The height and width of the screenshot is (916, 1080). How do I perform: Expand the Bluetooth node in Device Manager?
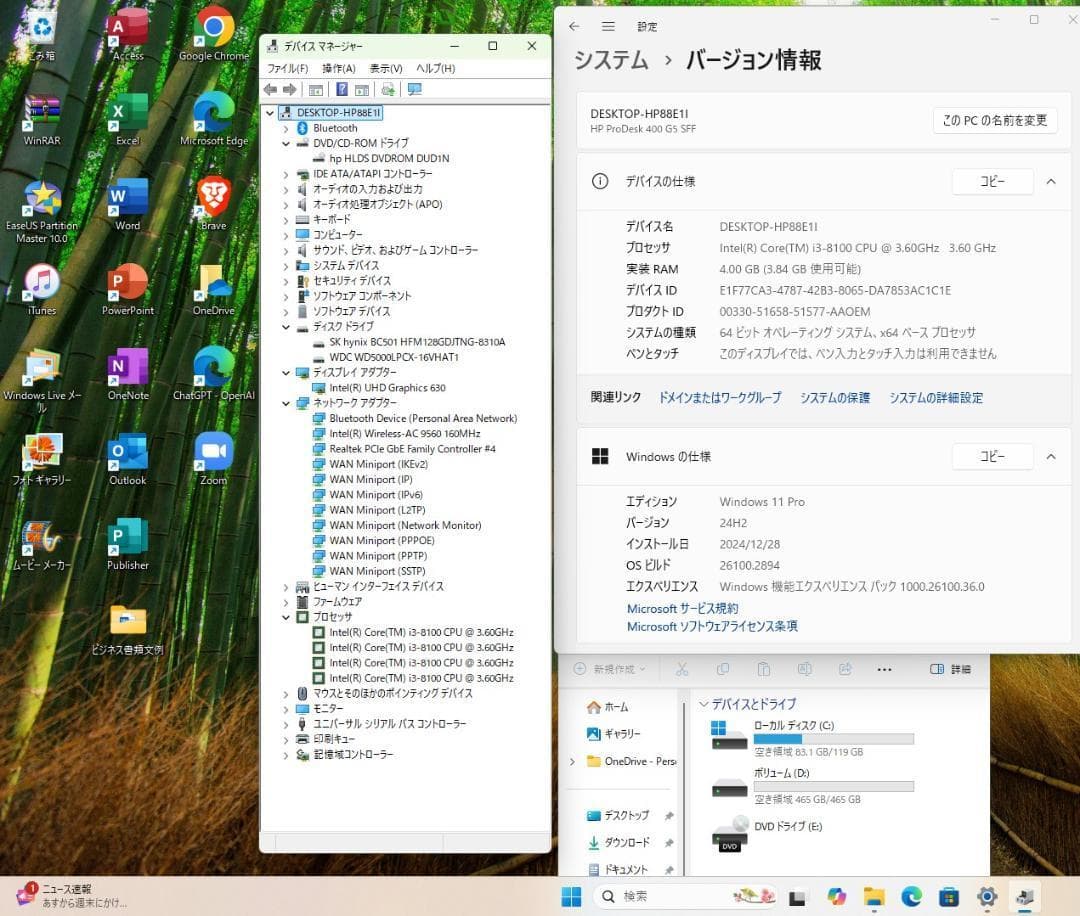(x=287, y=127)
